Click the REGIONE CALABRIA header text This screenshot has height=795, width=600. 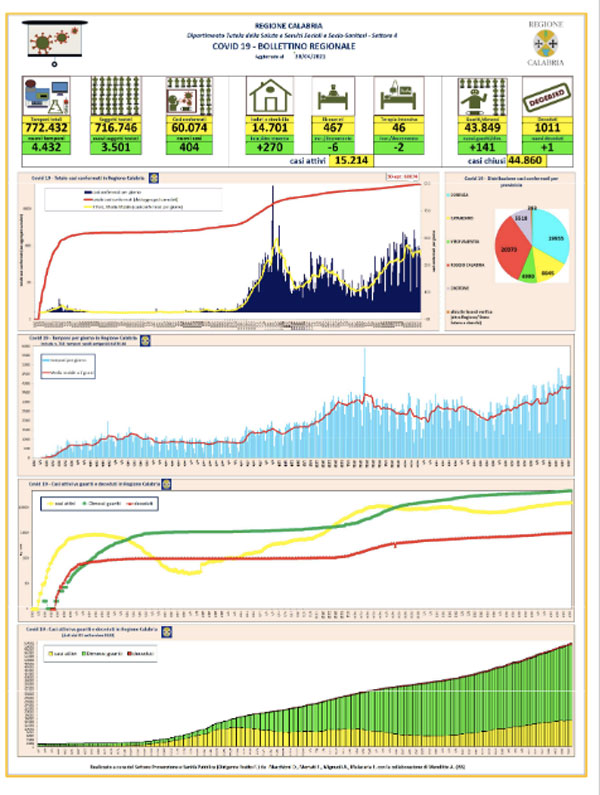[x=289, y=25]
